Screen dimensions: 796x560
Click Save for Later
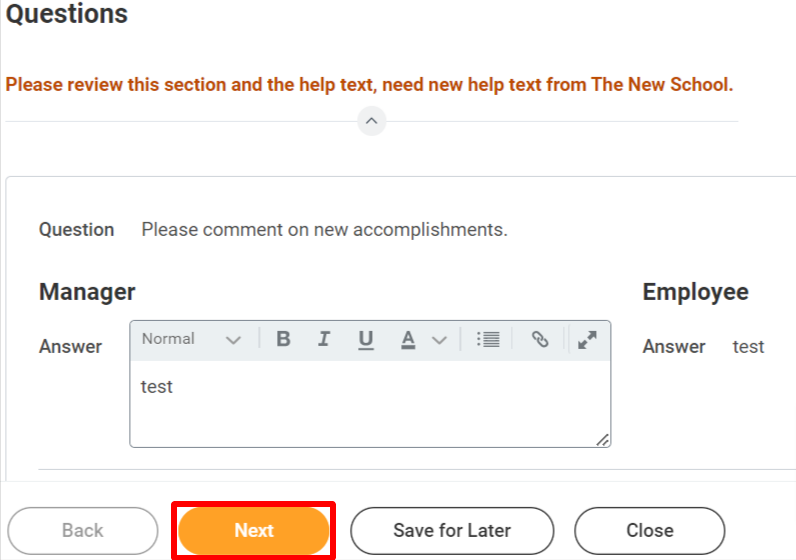pos(452,531)
